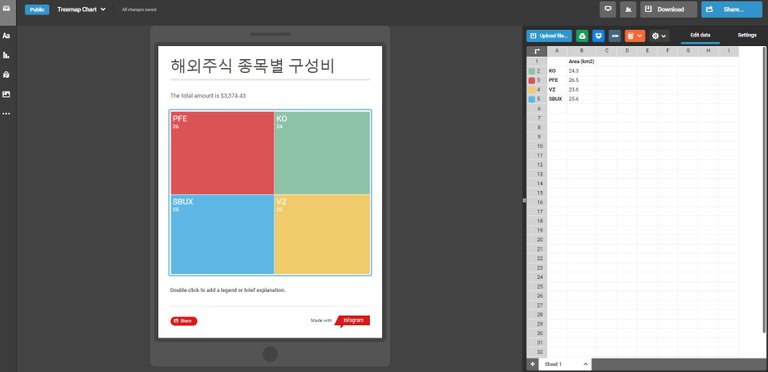Viewport: 768px width, 372px height.
Task: Click the Upload file... button
Action: point(549,36)
